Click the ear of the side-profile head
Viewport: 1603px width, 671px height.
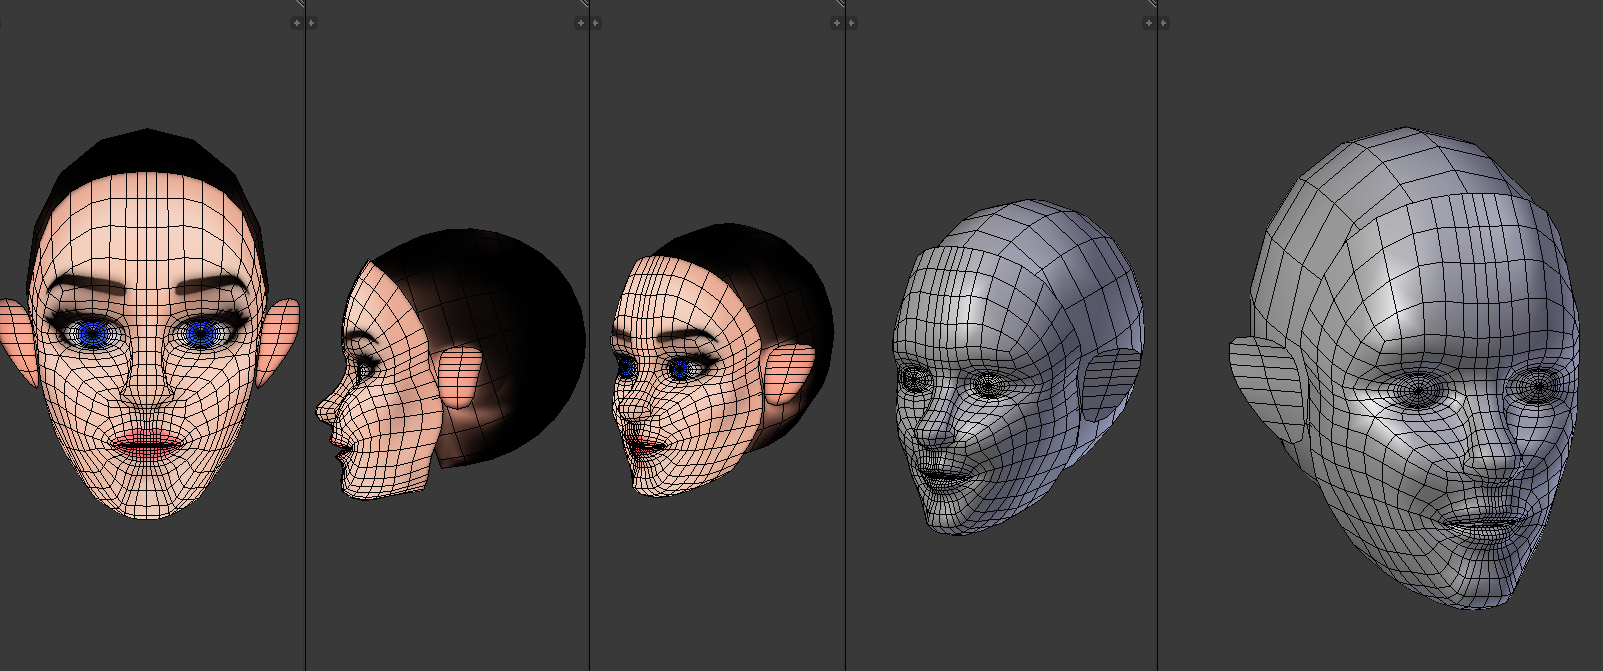click(461, 375)
